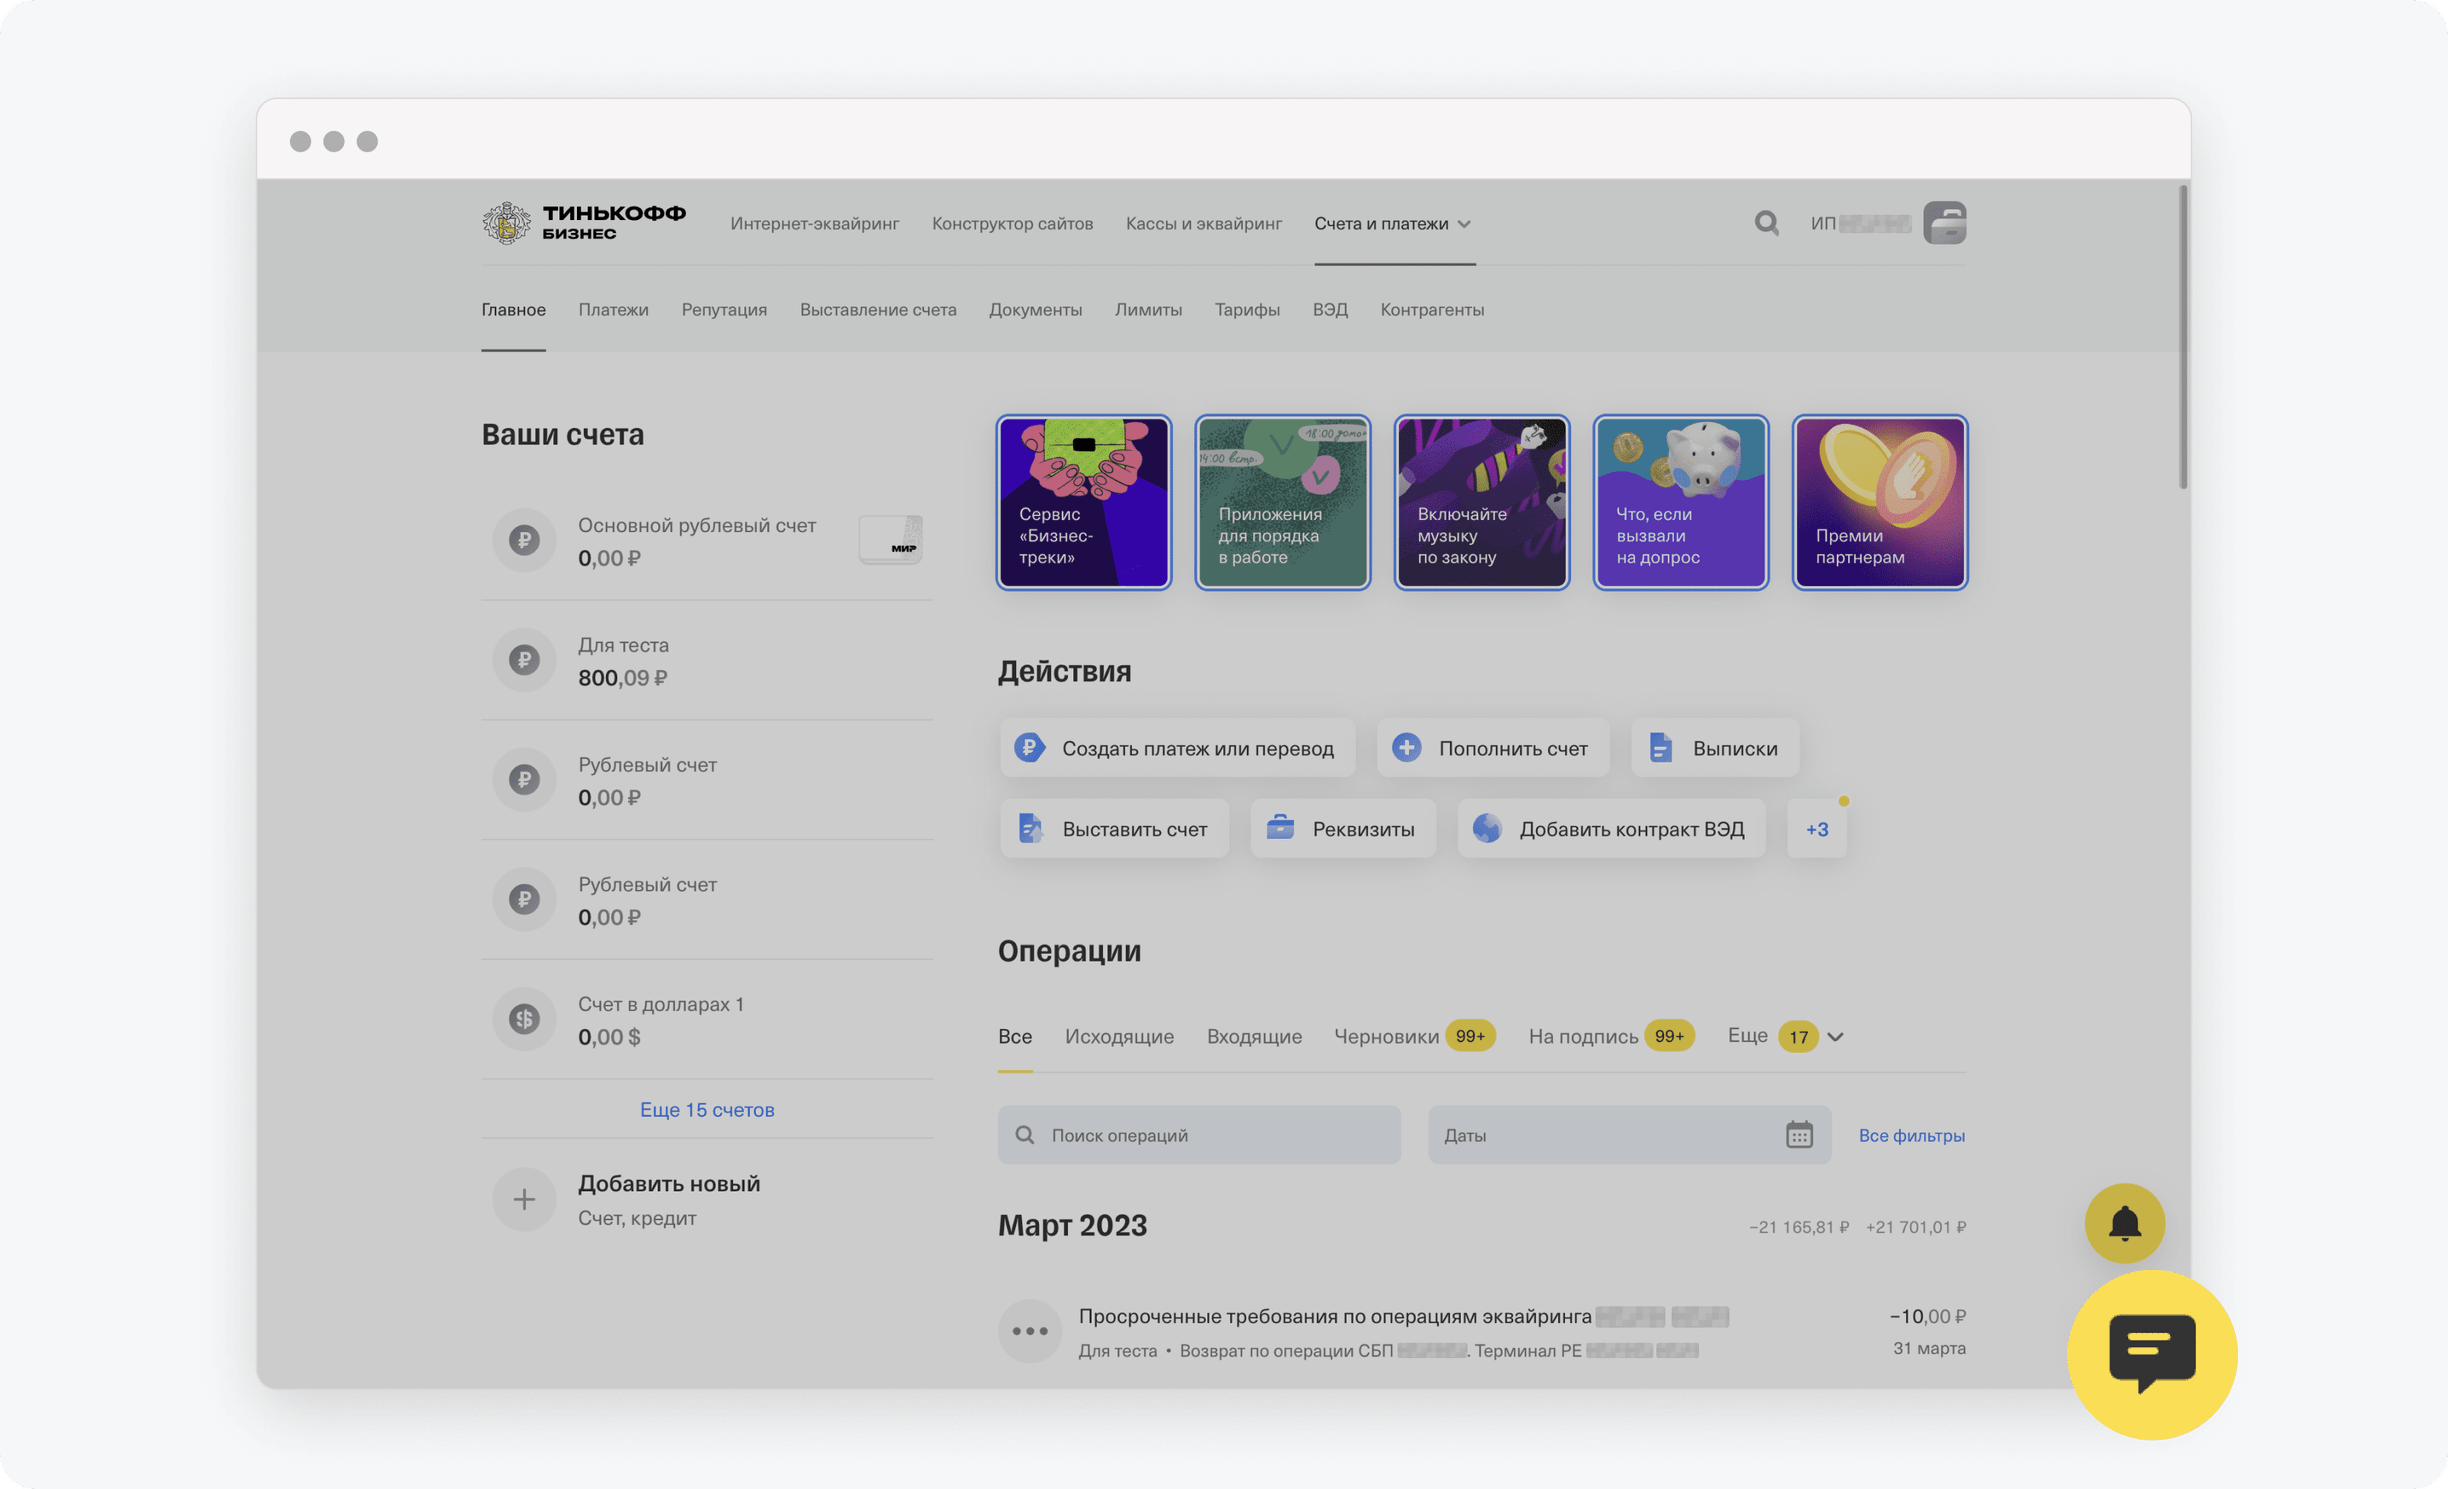Viewport: 2448px width, 1489px height.
Task: Click calendar icon in Даты field
Action: pyautogui.click(x=1798, y=1134)
